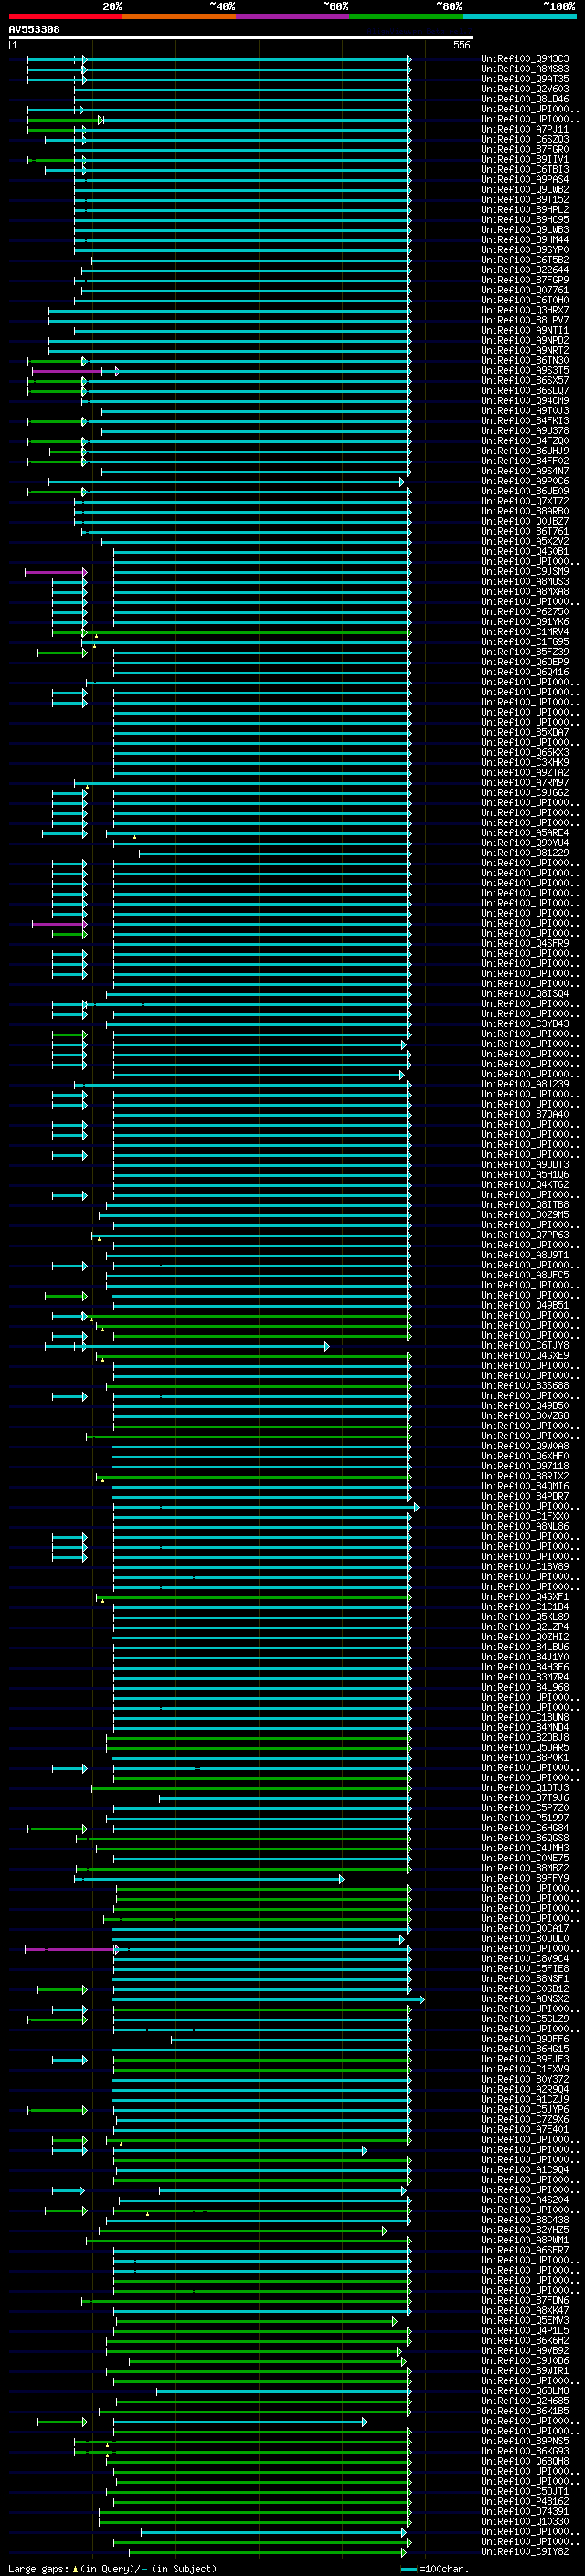This screenshot has height=2576, width=585.
Task: Select label UniRef100_B9FFY9
Action: tap(525, 1878)
